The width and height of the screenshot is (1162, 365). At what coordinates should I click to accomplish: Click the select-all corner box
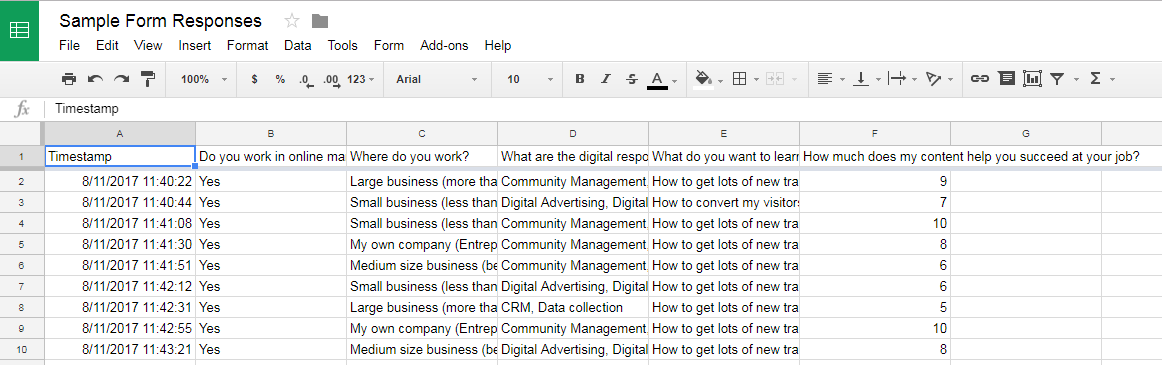[x=22, y=134]
